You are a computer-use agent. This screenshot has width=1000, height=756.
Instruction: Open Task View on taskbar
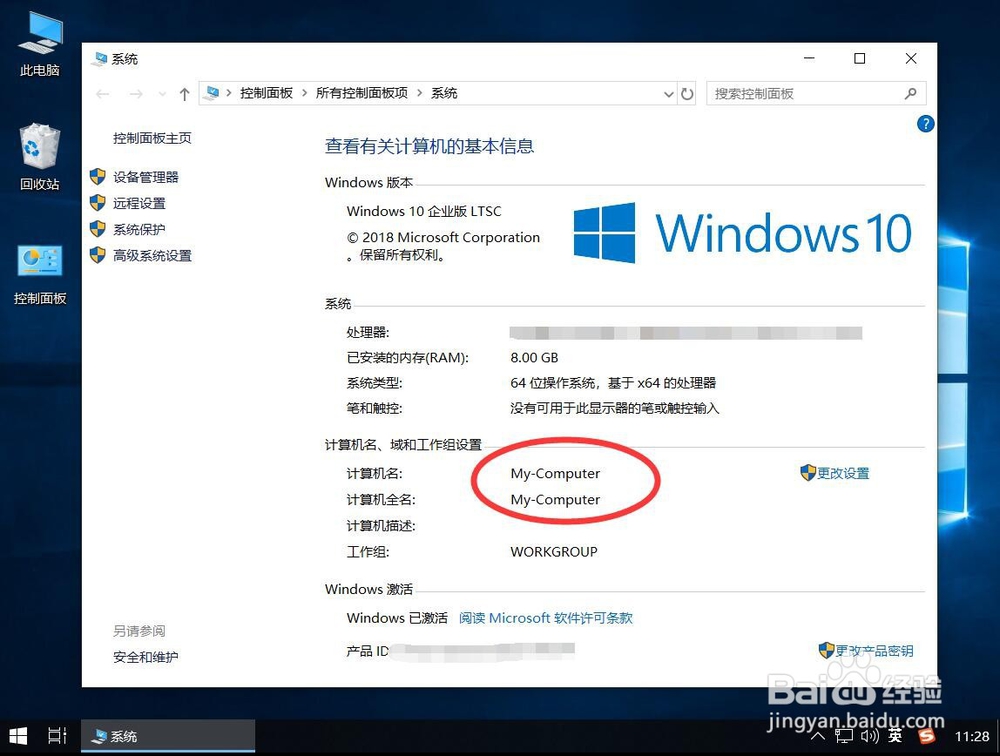coord(57,737)
